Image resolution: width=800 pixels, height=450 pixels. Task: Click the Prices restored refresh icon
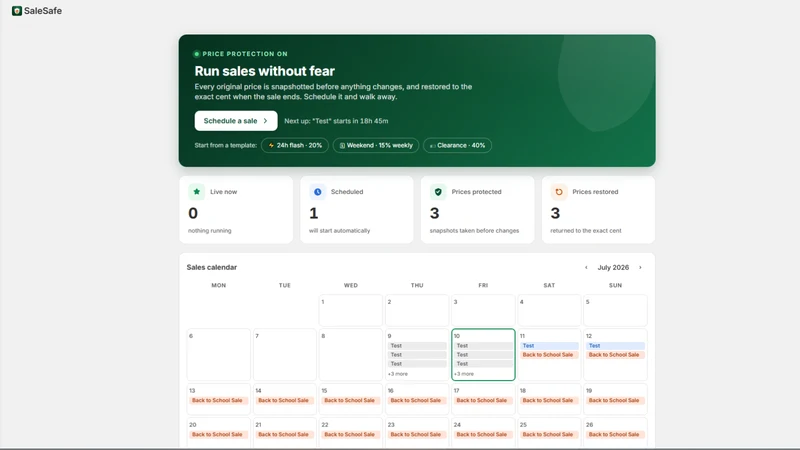[559, 192]
